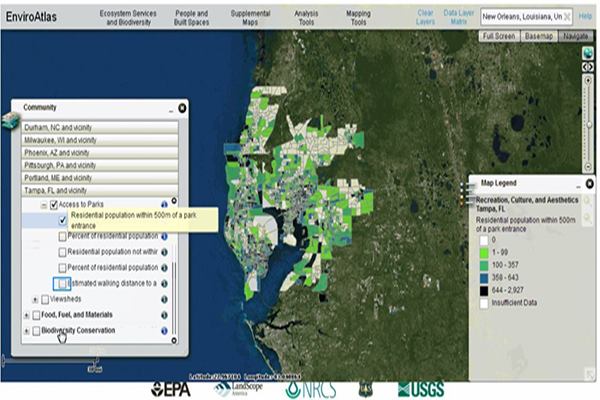Click info icon beside Viewsheds
This screenshot has width=600, height=400.
tap(163, 298)
